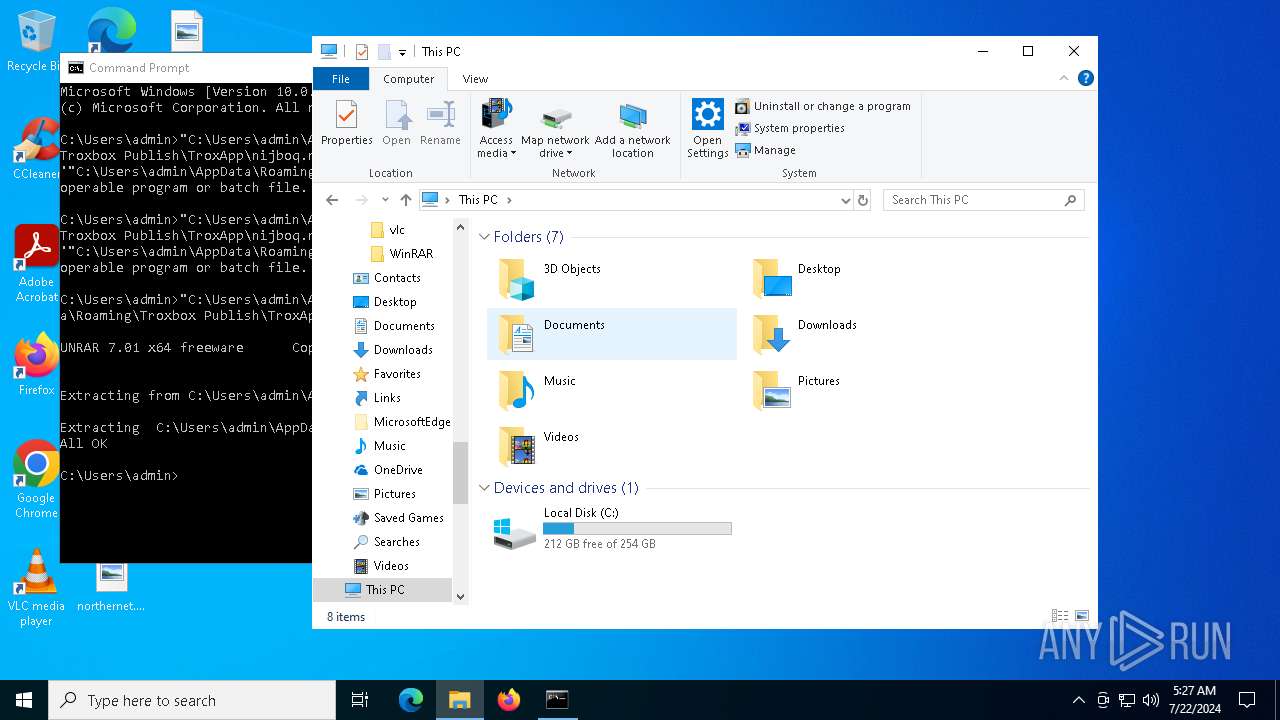The height and width of the screenshot is (720, 1280).
Task: Click the Forward navigation arrow
Action: tap(361, 200)
